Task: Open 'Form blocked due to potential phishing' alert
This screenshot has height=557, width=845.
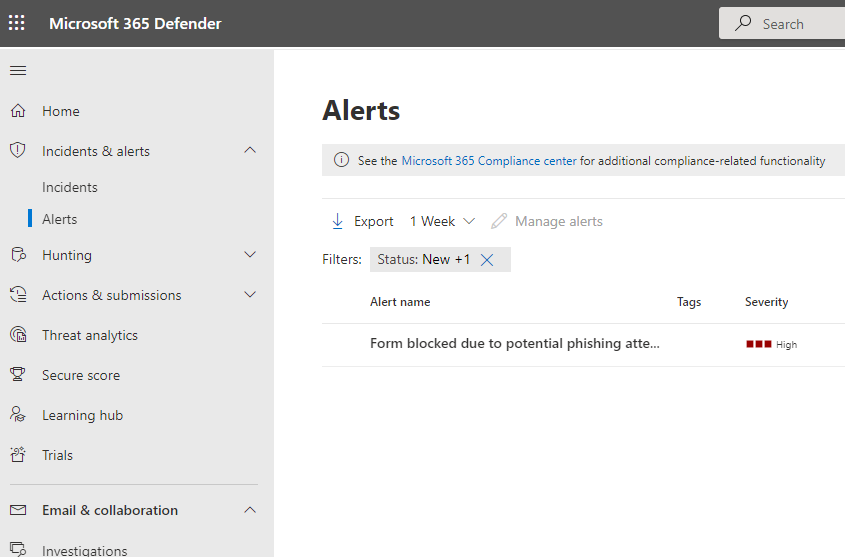Action: point(515,344)
